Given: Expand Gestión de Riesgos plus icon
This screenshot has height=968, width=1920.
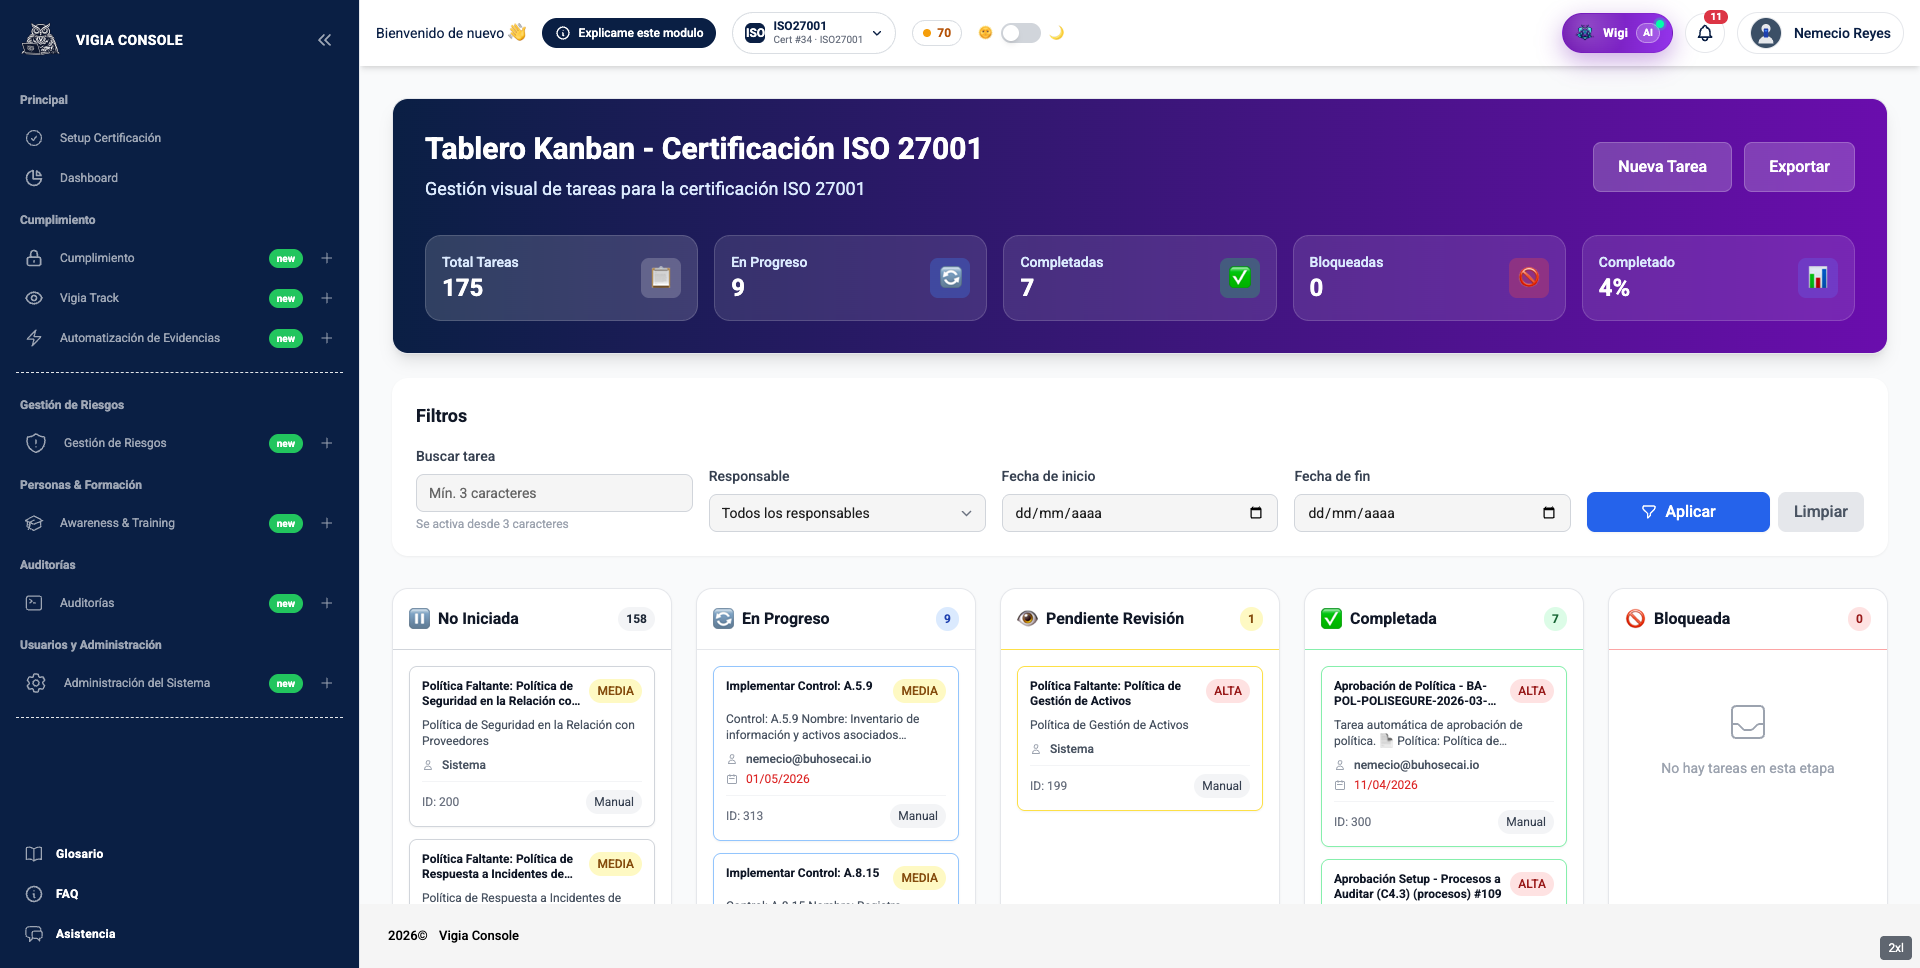Looking at the screenshot, I should [326, 443].
